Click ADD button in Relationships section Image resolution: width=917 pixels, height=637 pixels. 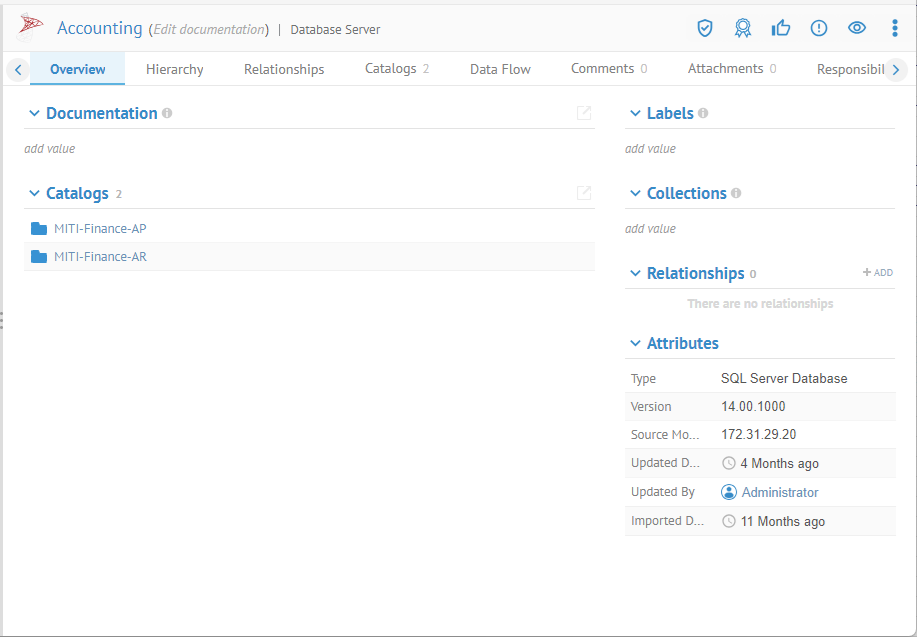click(878, 273)
